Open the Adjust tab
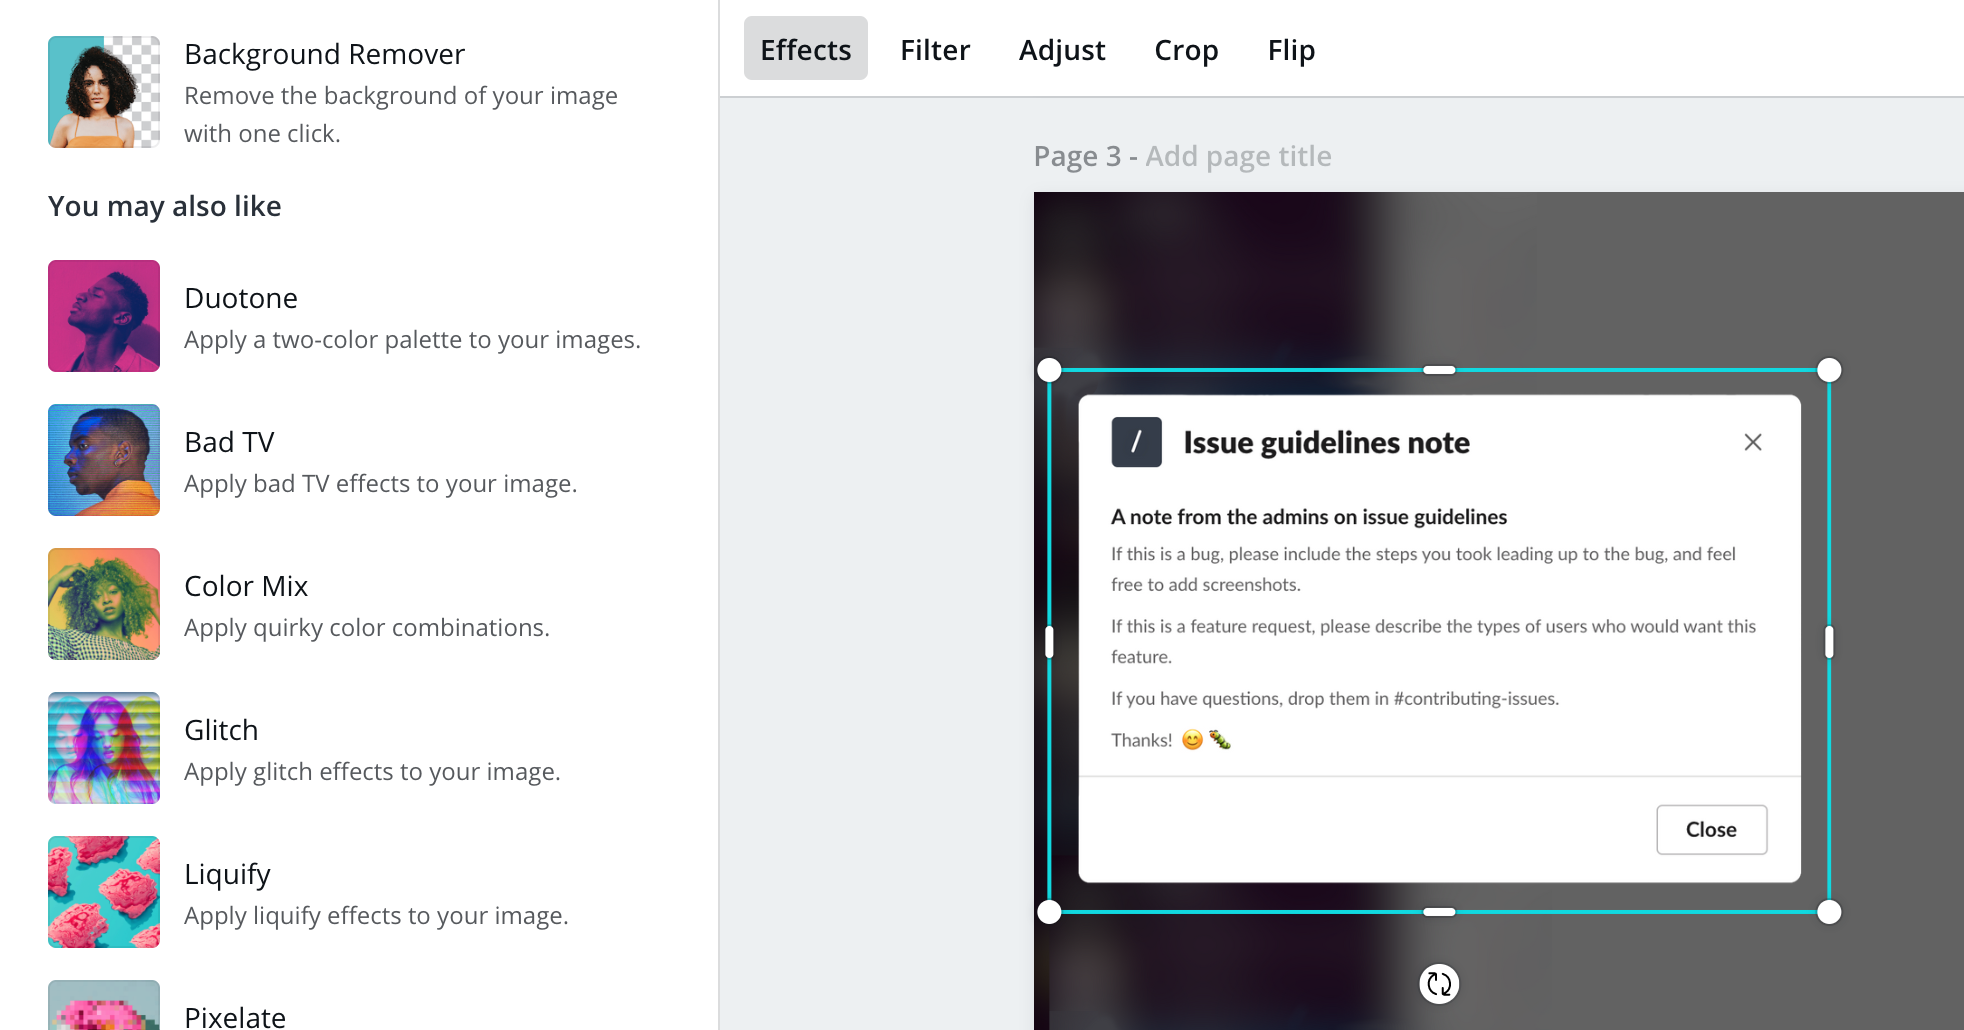Screen dimensions: 1964x1030 point(1061,49)
